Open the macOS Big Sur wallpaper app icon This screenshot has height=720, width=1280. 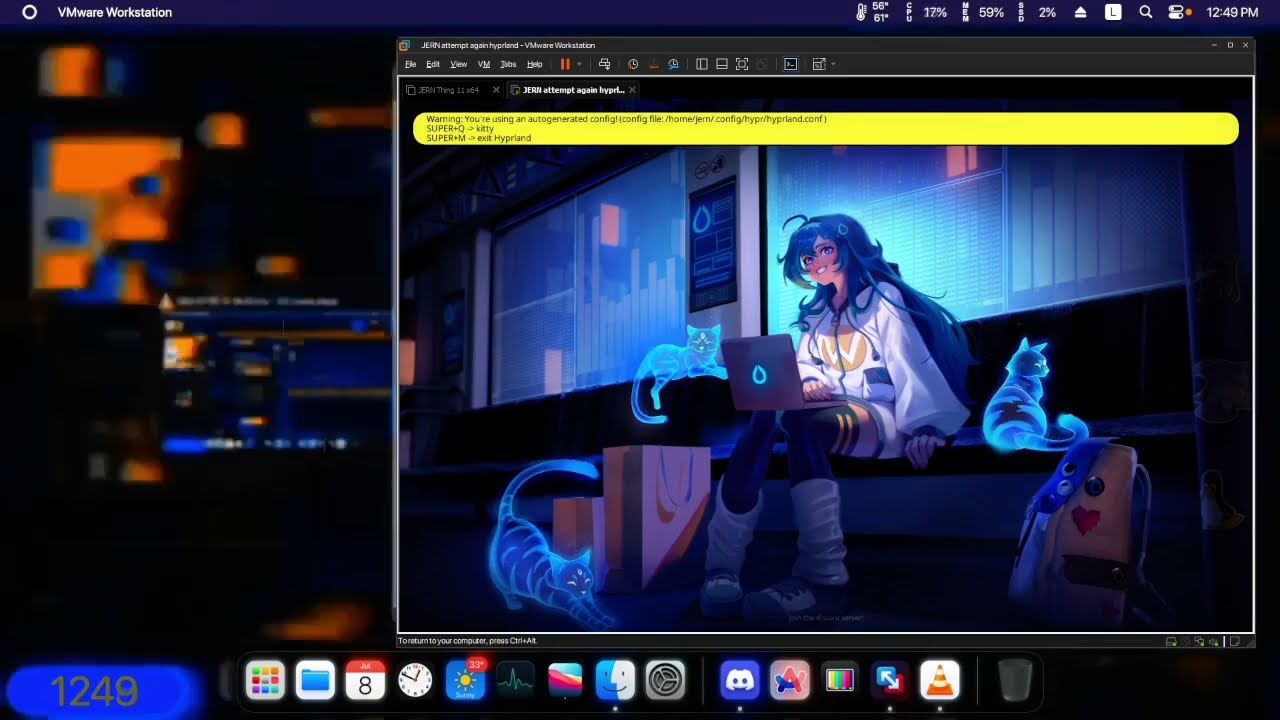point(565,681)
